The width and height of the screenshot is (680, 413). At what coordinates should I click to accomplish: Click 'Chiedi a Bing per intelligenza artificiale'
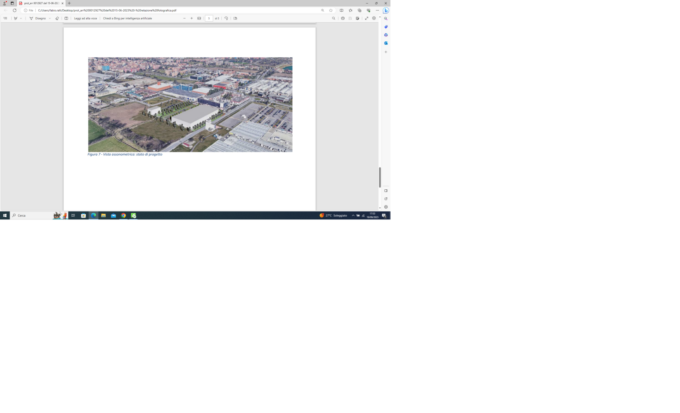[128, 18]
